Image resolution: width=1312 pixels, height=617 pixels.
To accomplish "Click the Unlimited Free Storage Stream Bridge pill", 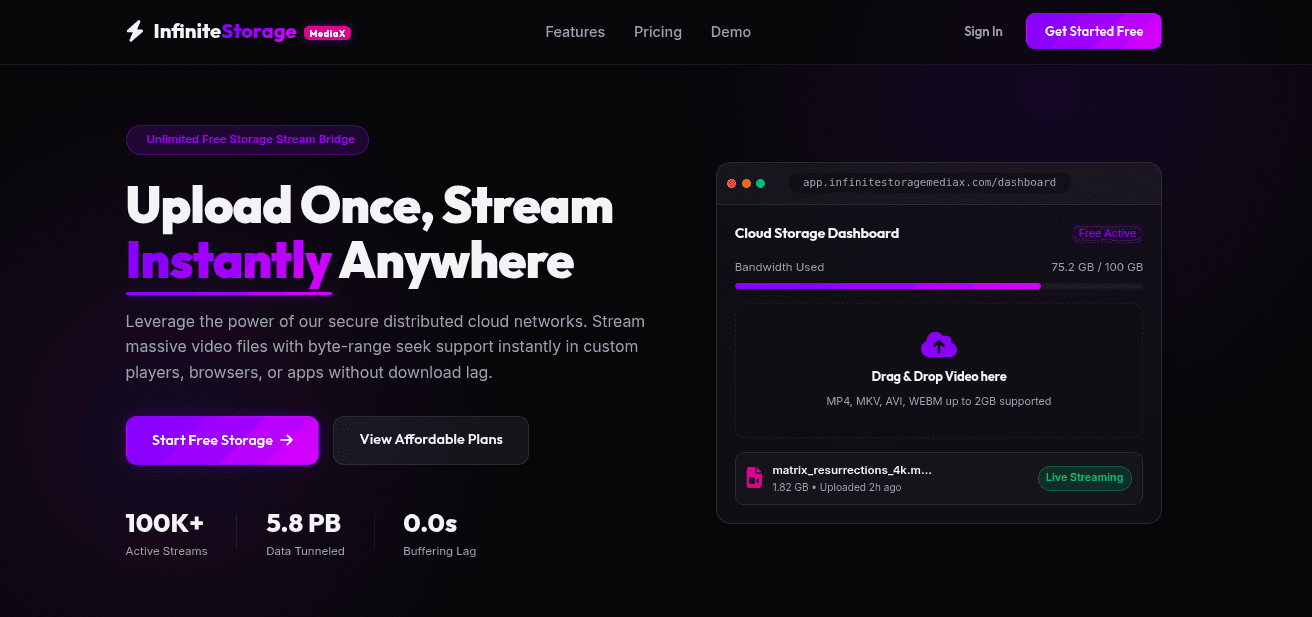I will tap(248, 140).
